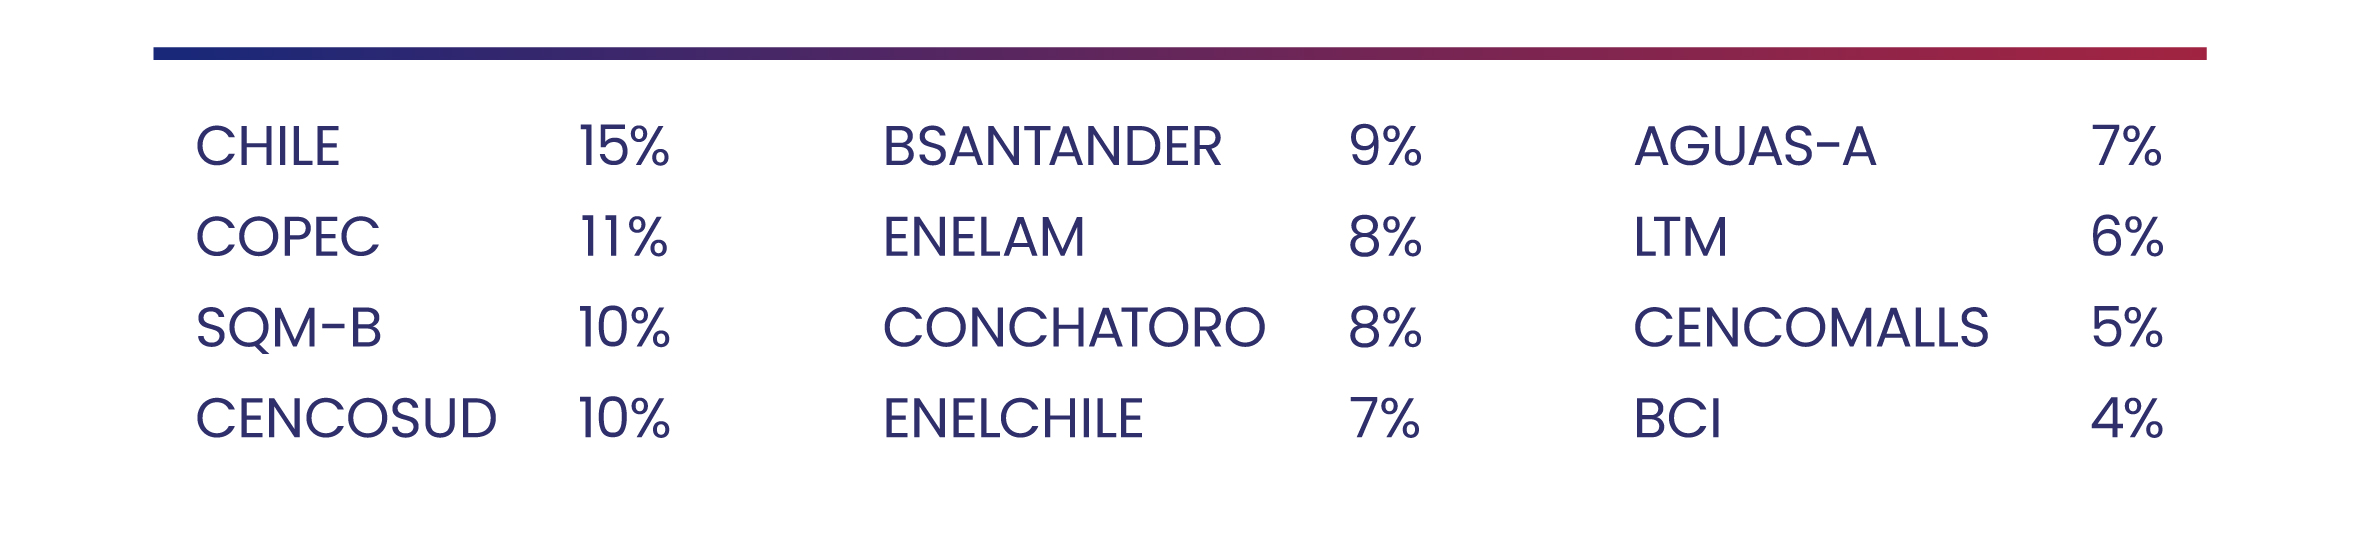Click the AGUAS-A ticker name
This screenshot has width=2360, height=547.
[1755, 147]
